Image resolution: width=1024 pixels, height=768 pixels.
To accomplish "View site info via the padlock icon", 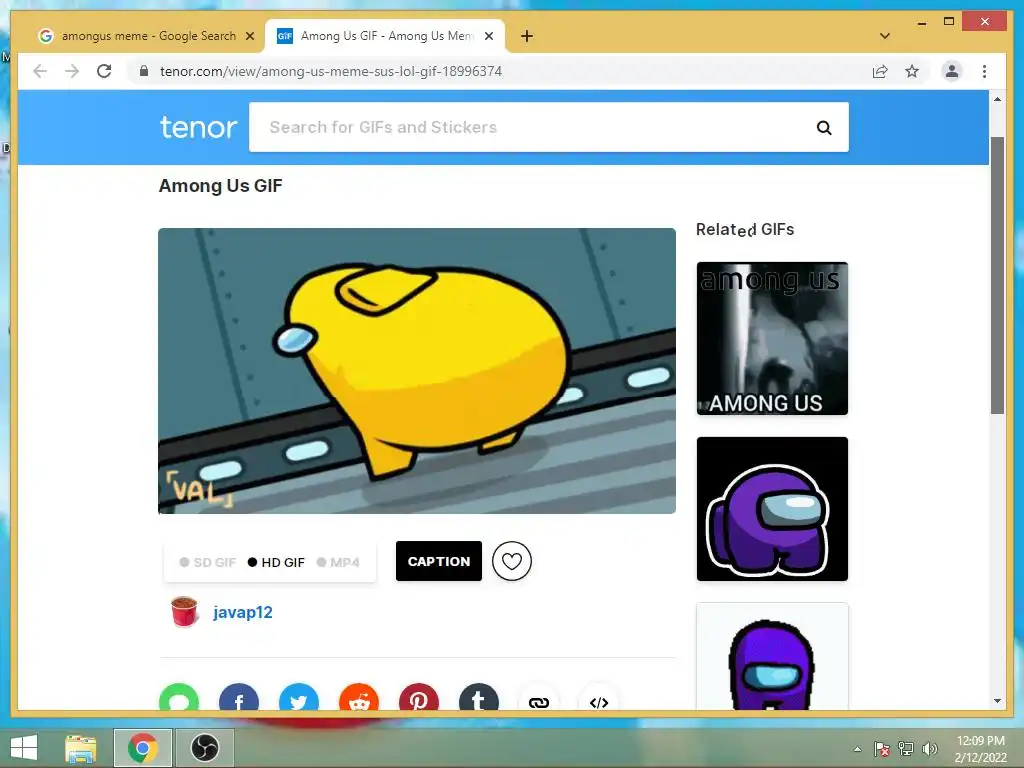I will (144, 71).
